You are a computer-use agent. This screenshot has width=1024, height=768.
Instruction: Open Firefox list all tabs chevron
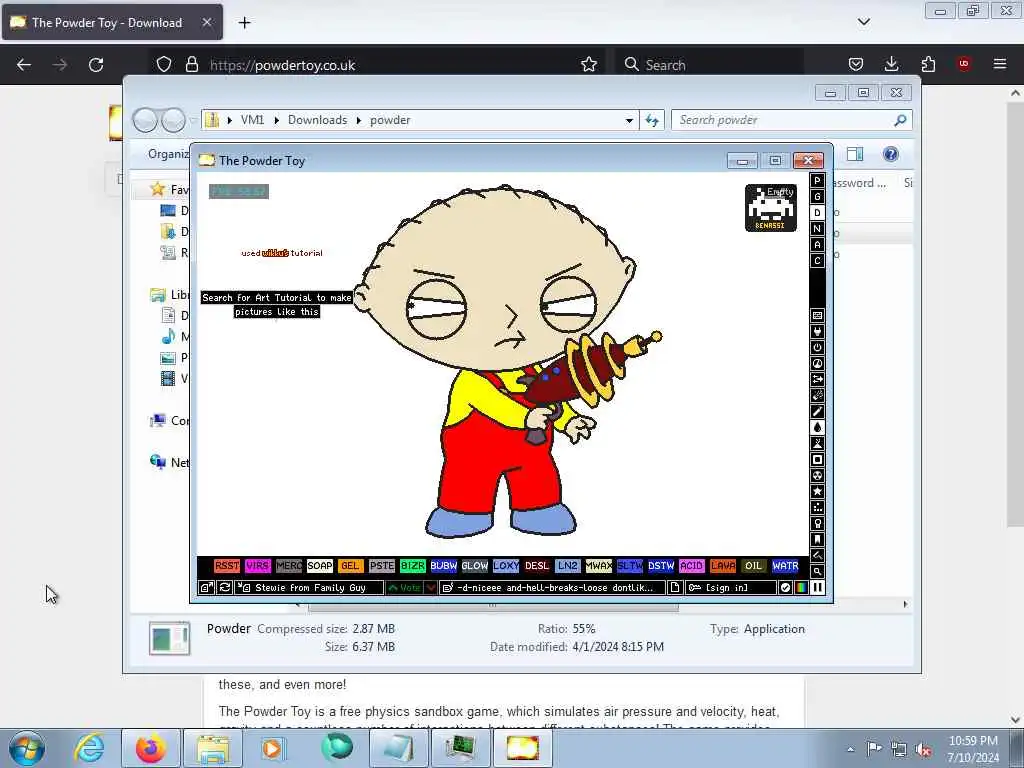[x=864, y=22]
